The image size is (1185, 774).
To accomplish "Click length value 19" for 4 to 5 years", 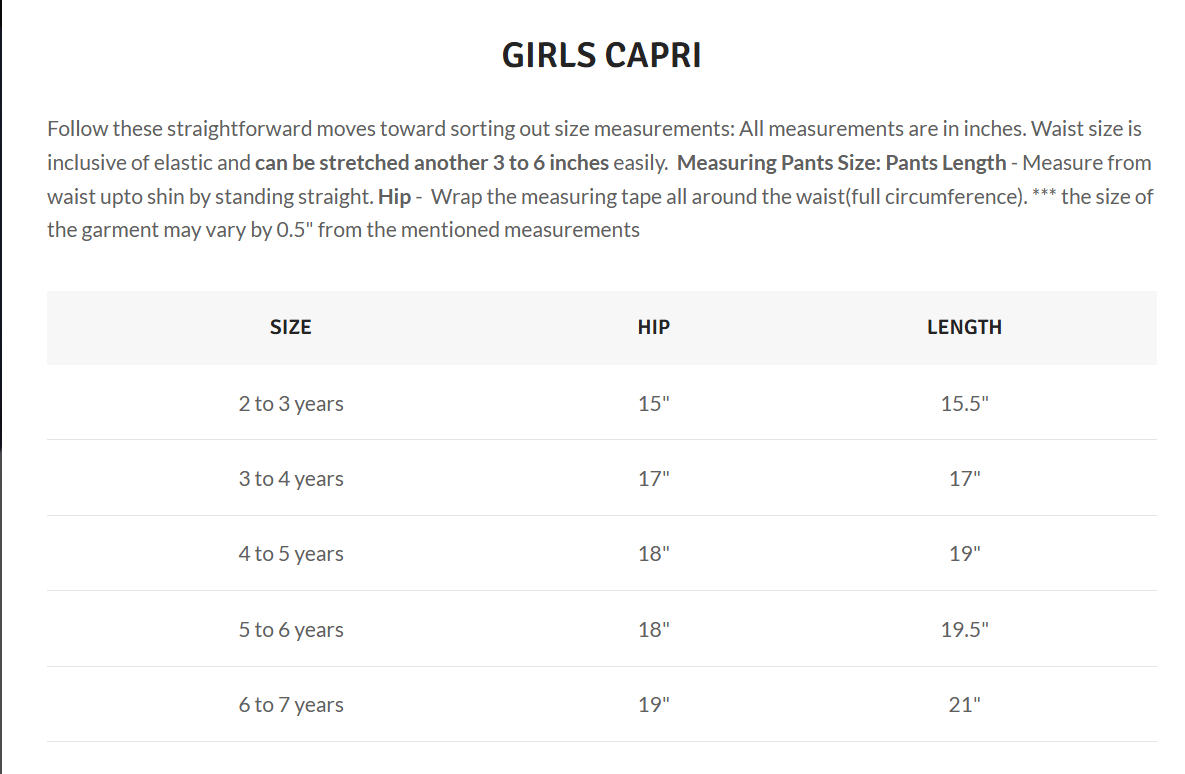I will click(964, 554).
